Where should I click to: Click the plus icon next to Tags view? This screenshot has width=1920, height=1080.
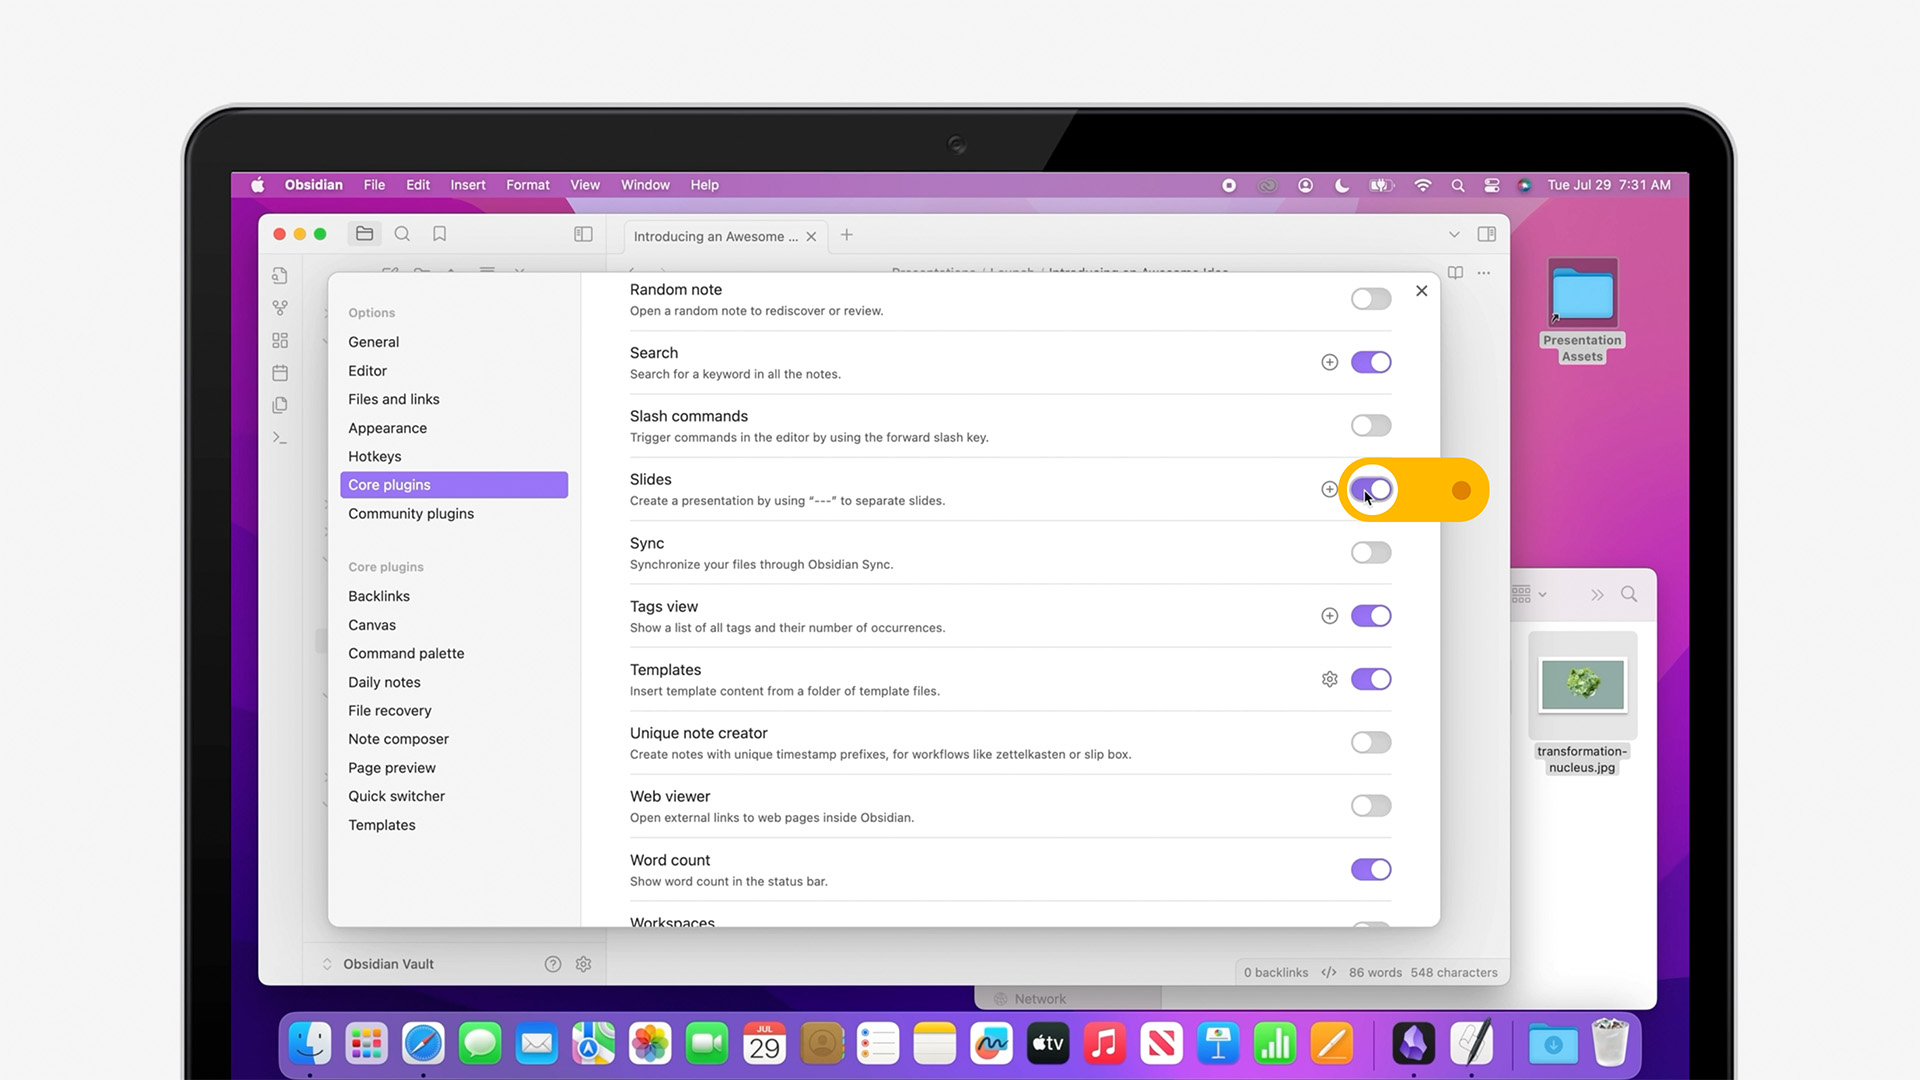(x=1329, y=615)
